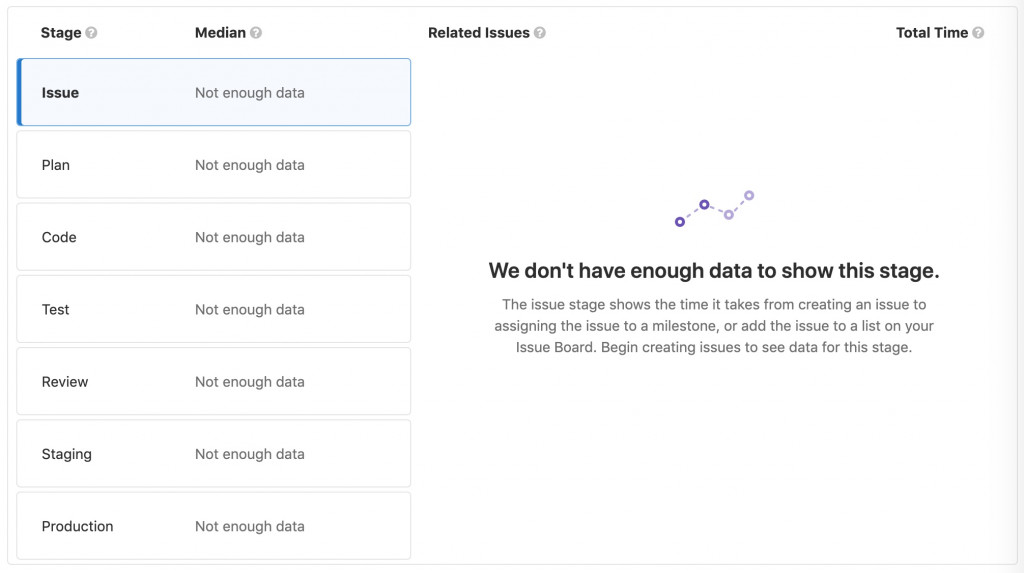
Task: Click the Related Issues column header
Action: tap(478, 33)
